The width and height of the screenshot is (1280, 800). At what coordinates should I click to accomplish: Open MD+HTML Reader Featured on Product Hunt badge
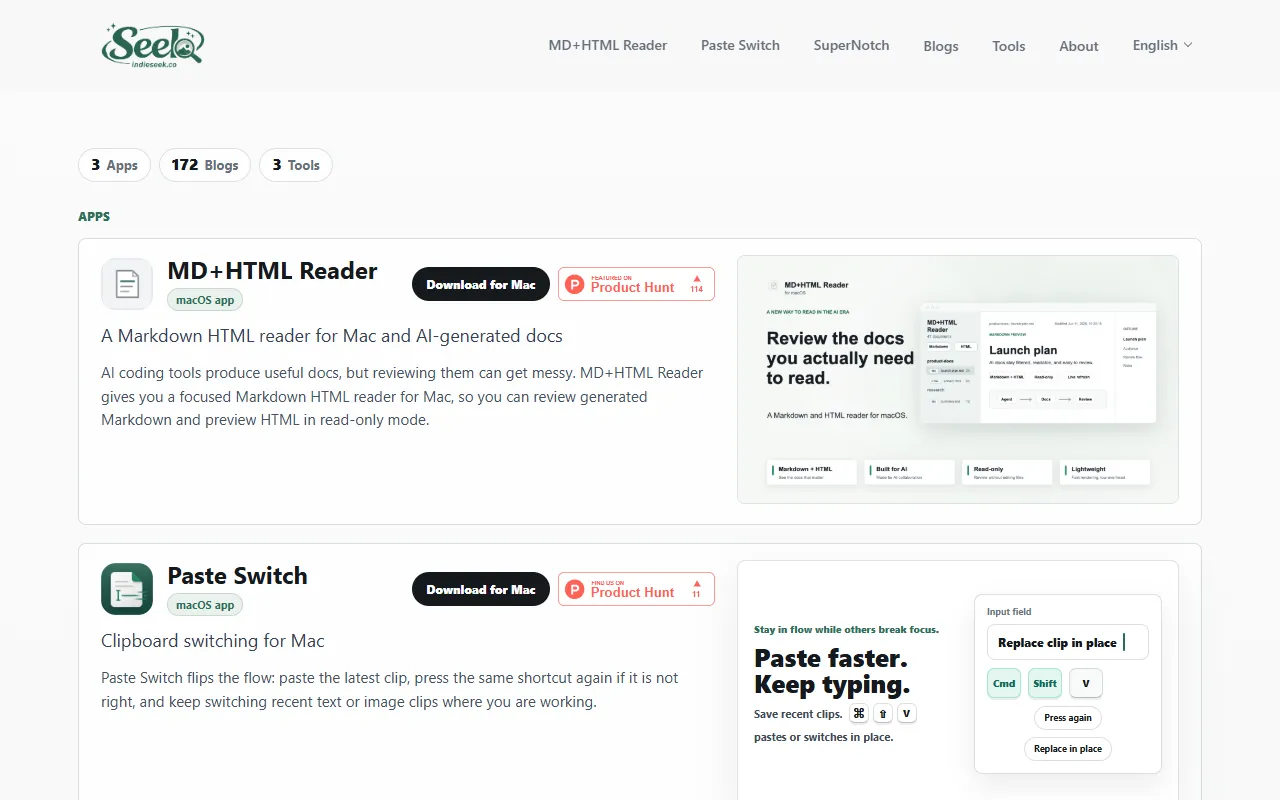[636, 284]
